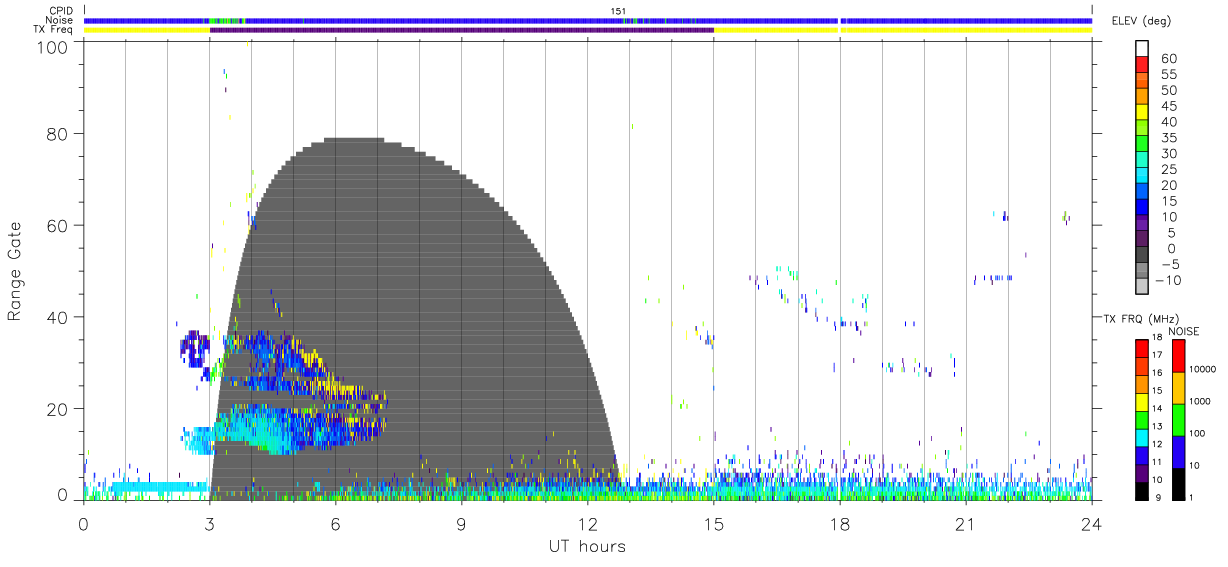Click x-axis tick label '3'
Image resolution: width=1228 pixels, height=567 pixels.
tap(209, 524)
